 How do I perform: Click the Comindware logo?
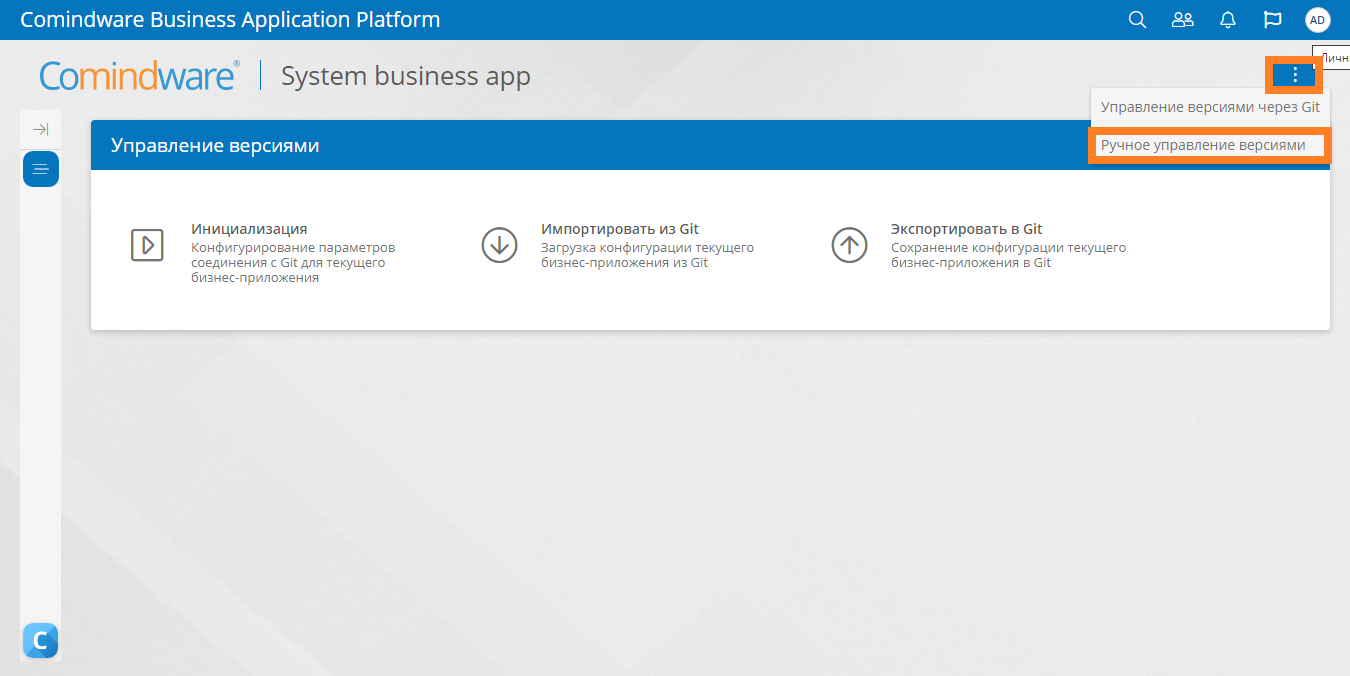click(x=139, y=76)
